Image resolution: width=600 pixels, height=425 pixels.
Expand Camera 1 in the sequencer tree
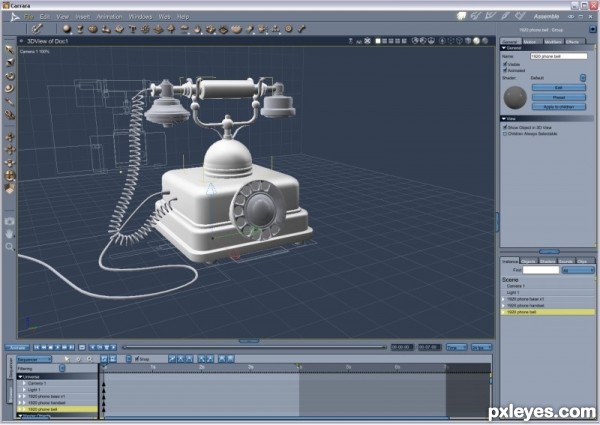[24, 383]
